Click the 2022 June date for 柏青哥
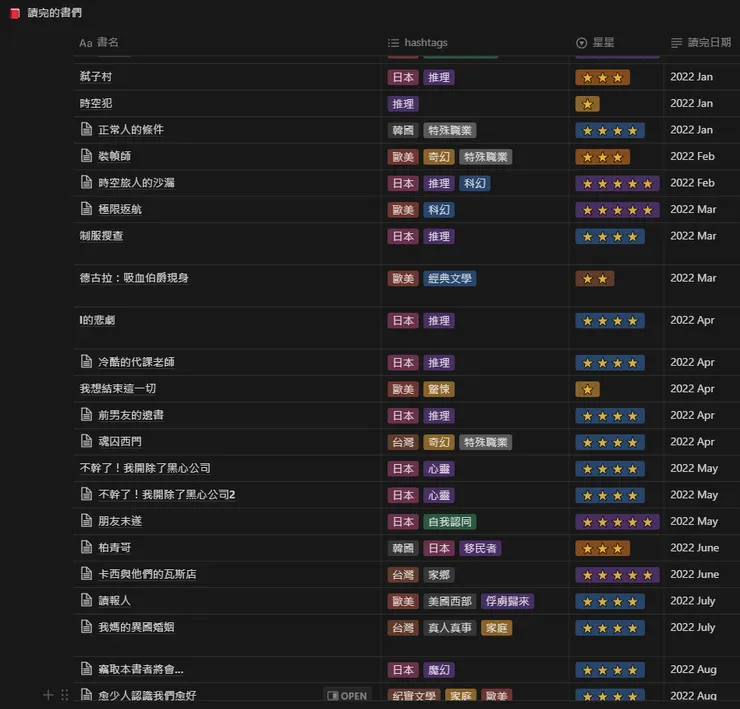This screenshot has height=709, width=740. point(695,548)
